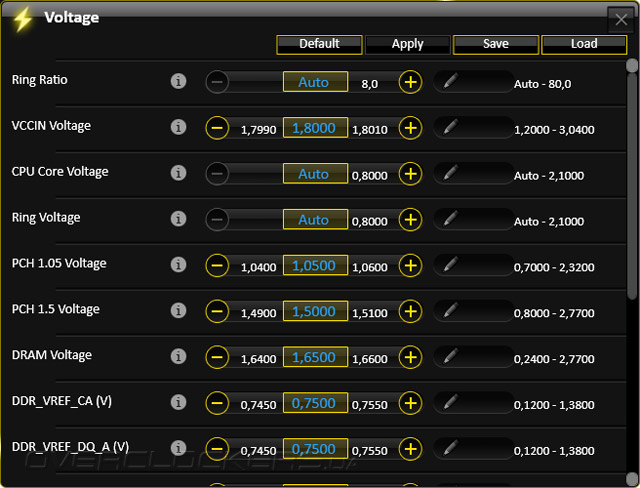The image size is (640, 488).
Task: Select DRAM Voltage 1,6500 value box
Action: [316, 357]
